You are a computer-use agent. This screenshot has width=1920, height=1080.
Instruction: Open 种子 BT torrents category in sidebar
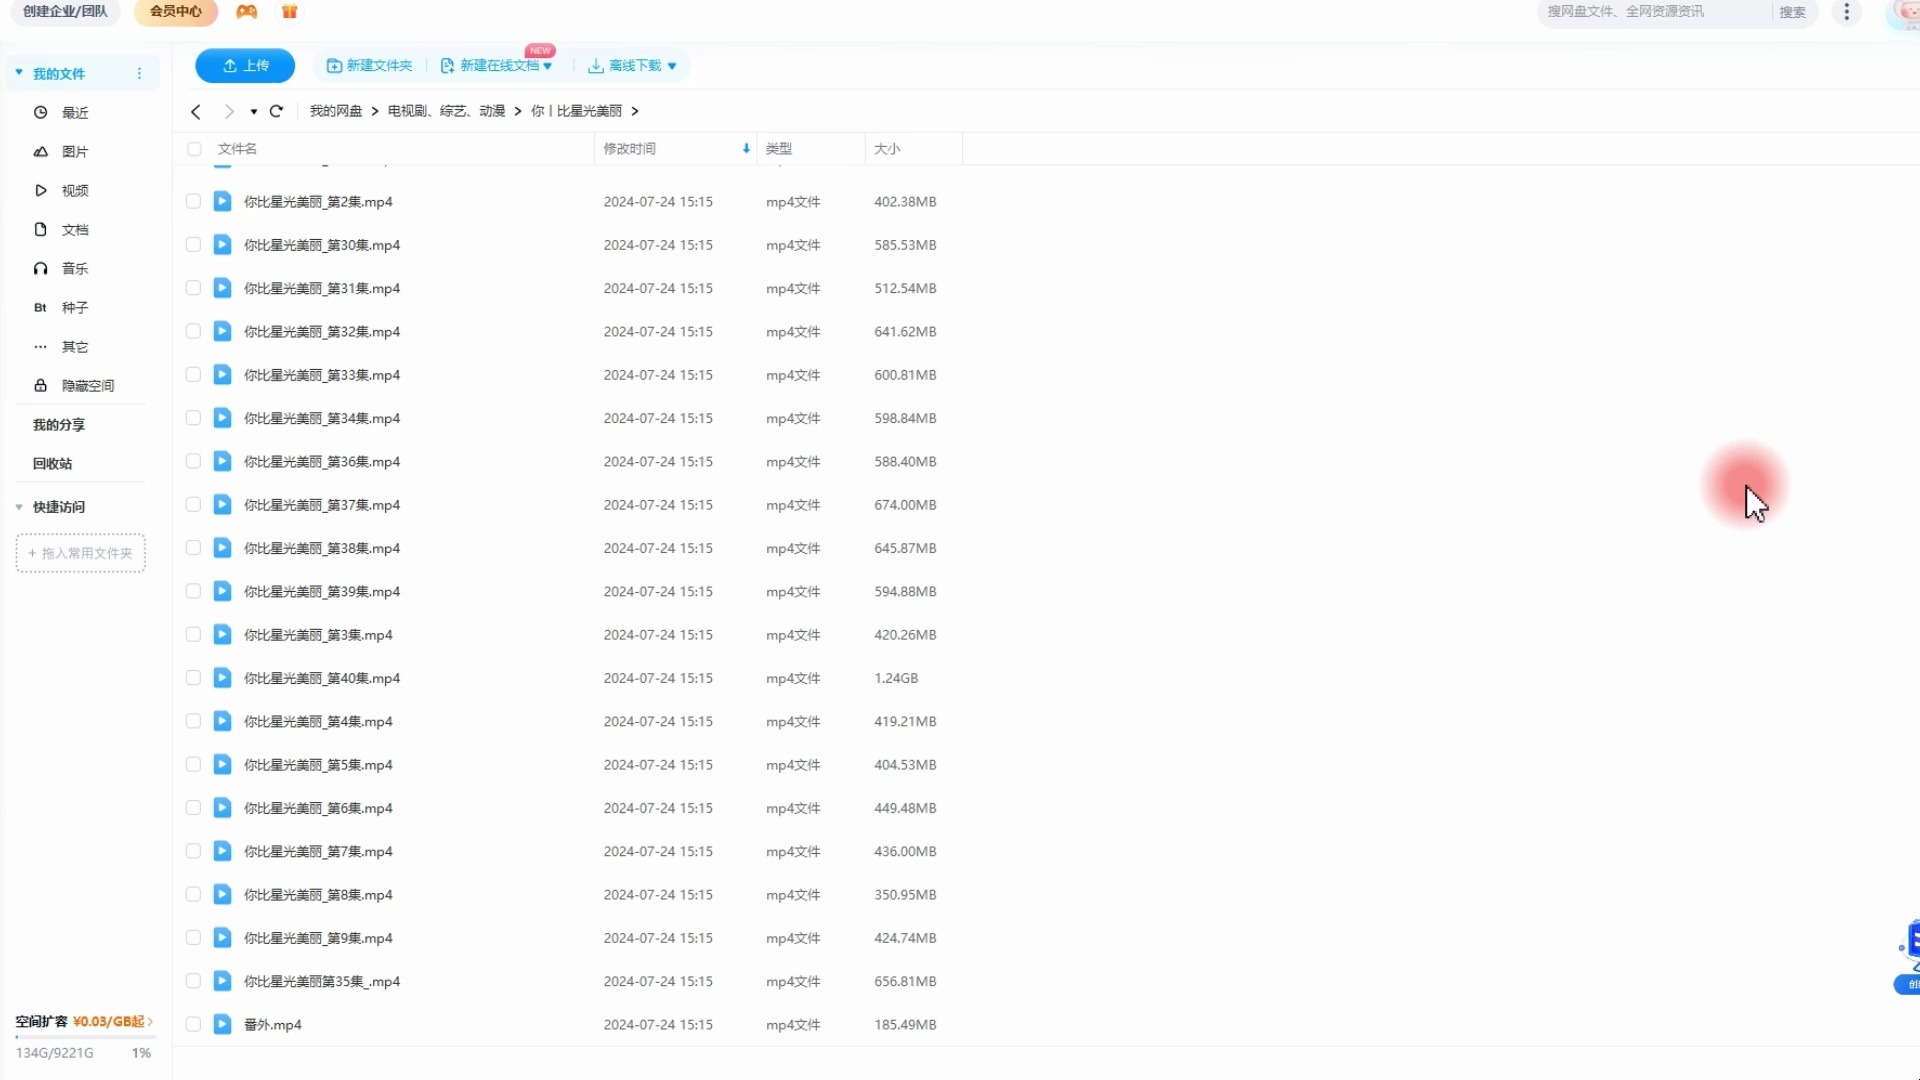pyautogui.click(x=75, y=308)
